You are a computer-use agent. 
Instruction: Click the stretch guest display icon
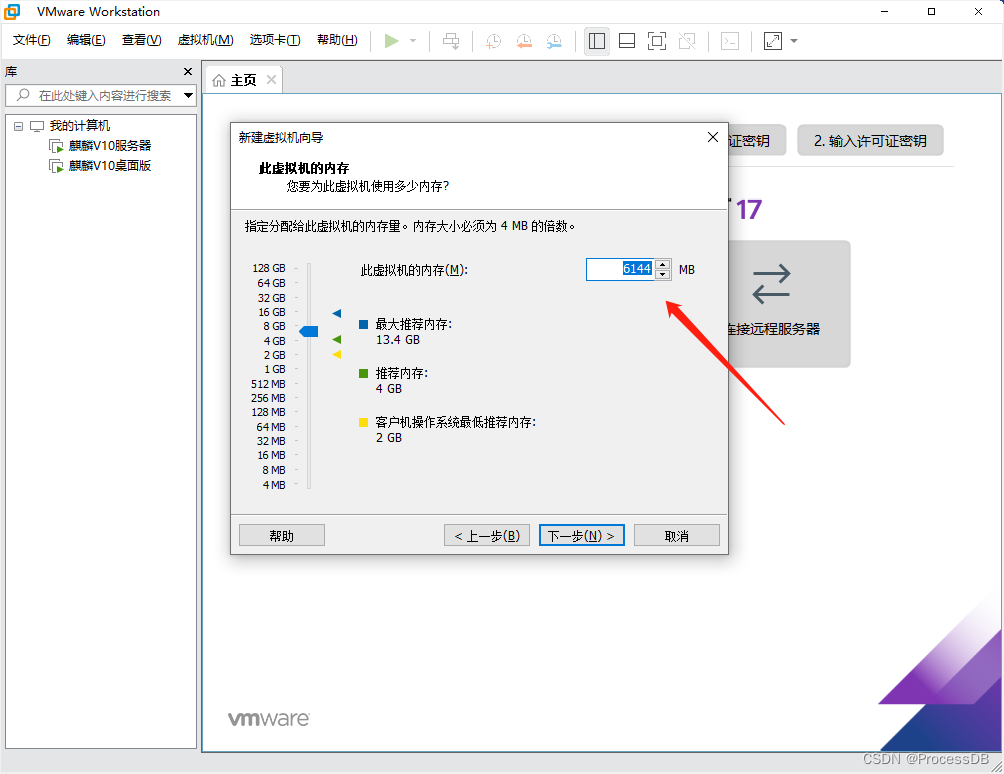tap(773, 41)
